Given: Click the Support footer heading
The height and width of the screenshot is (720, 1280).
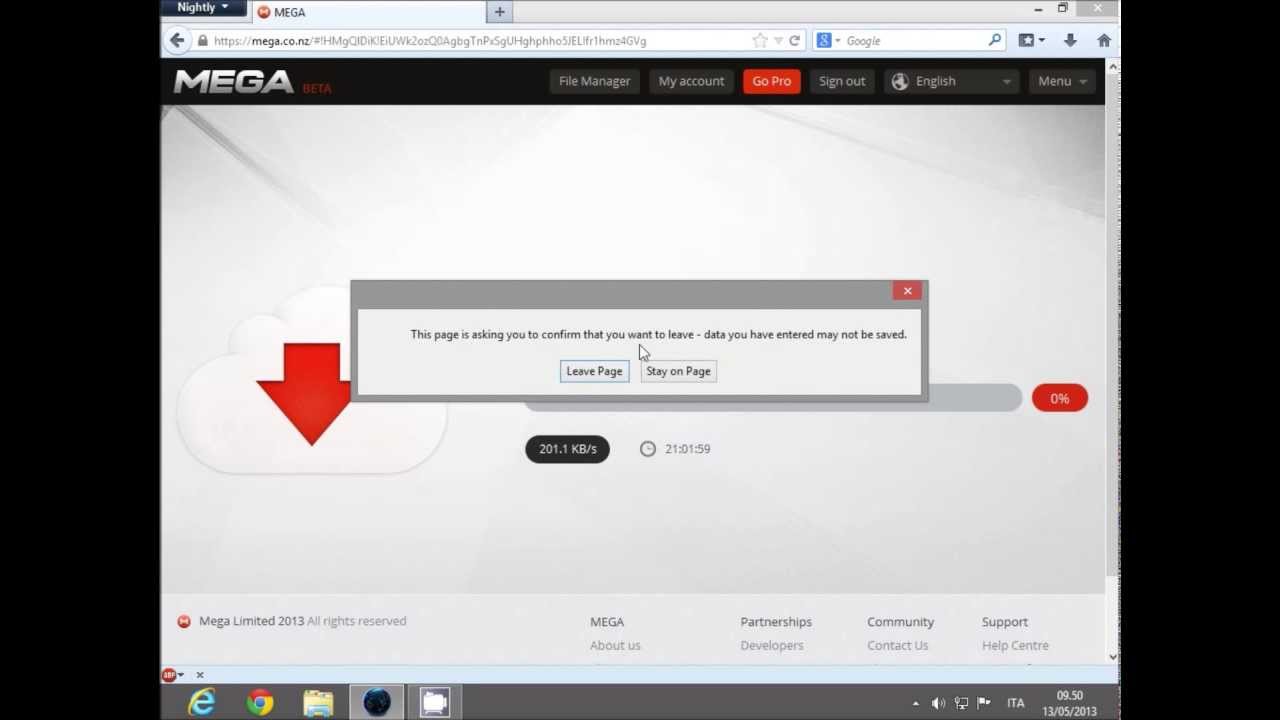Looking at the screenshot, I should 1004,622.
